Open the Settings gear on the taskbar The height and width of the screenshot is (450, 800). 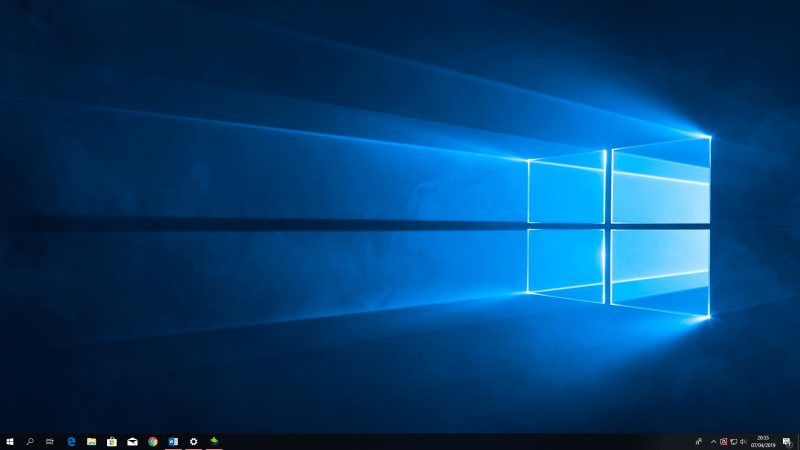193,442
